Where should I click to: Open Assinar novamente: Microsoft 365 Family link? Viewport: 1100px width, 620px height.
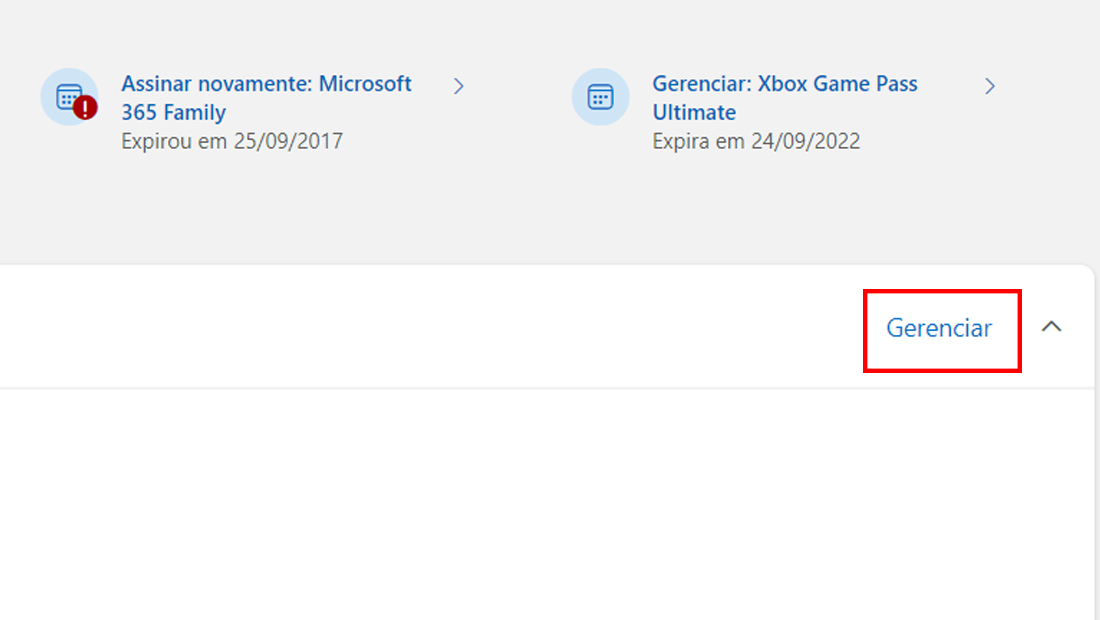[x=266, y=97]
